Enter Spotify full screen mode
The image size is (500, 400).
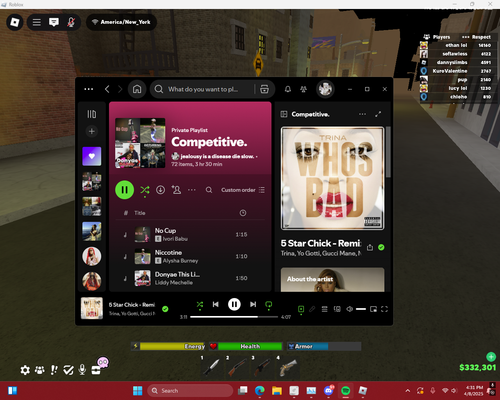tap(384, 309)
